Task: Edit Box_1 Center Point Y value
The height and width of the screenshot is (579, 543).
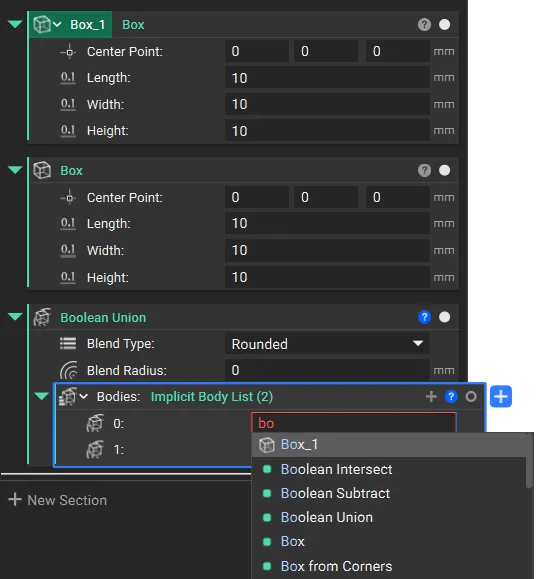Action: click(x=326, y=51)
